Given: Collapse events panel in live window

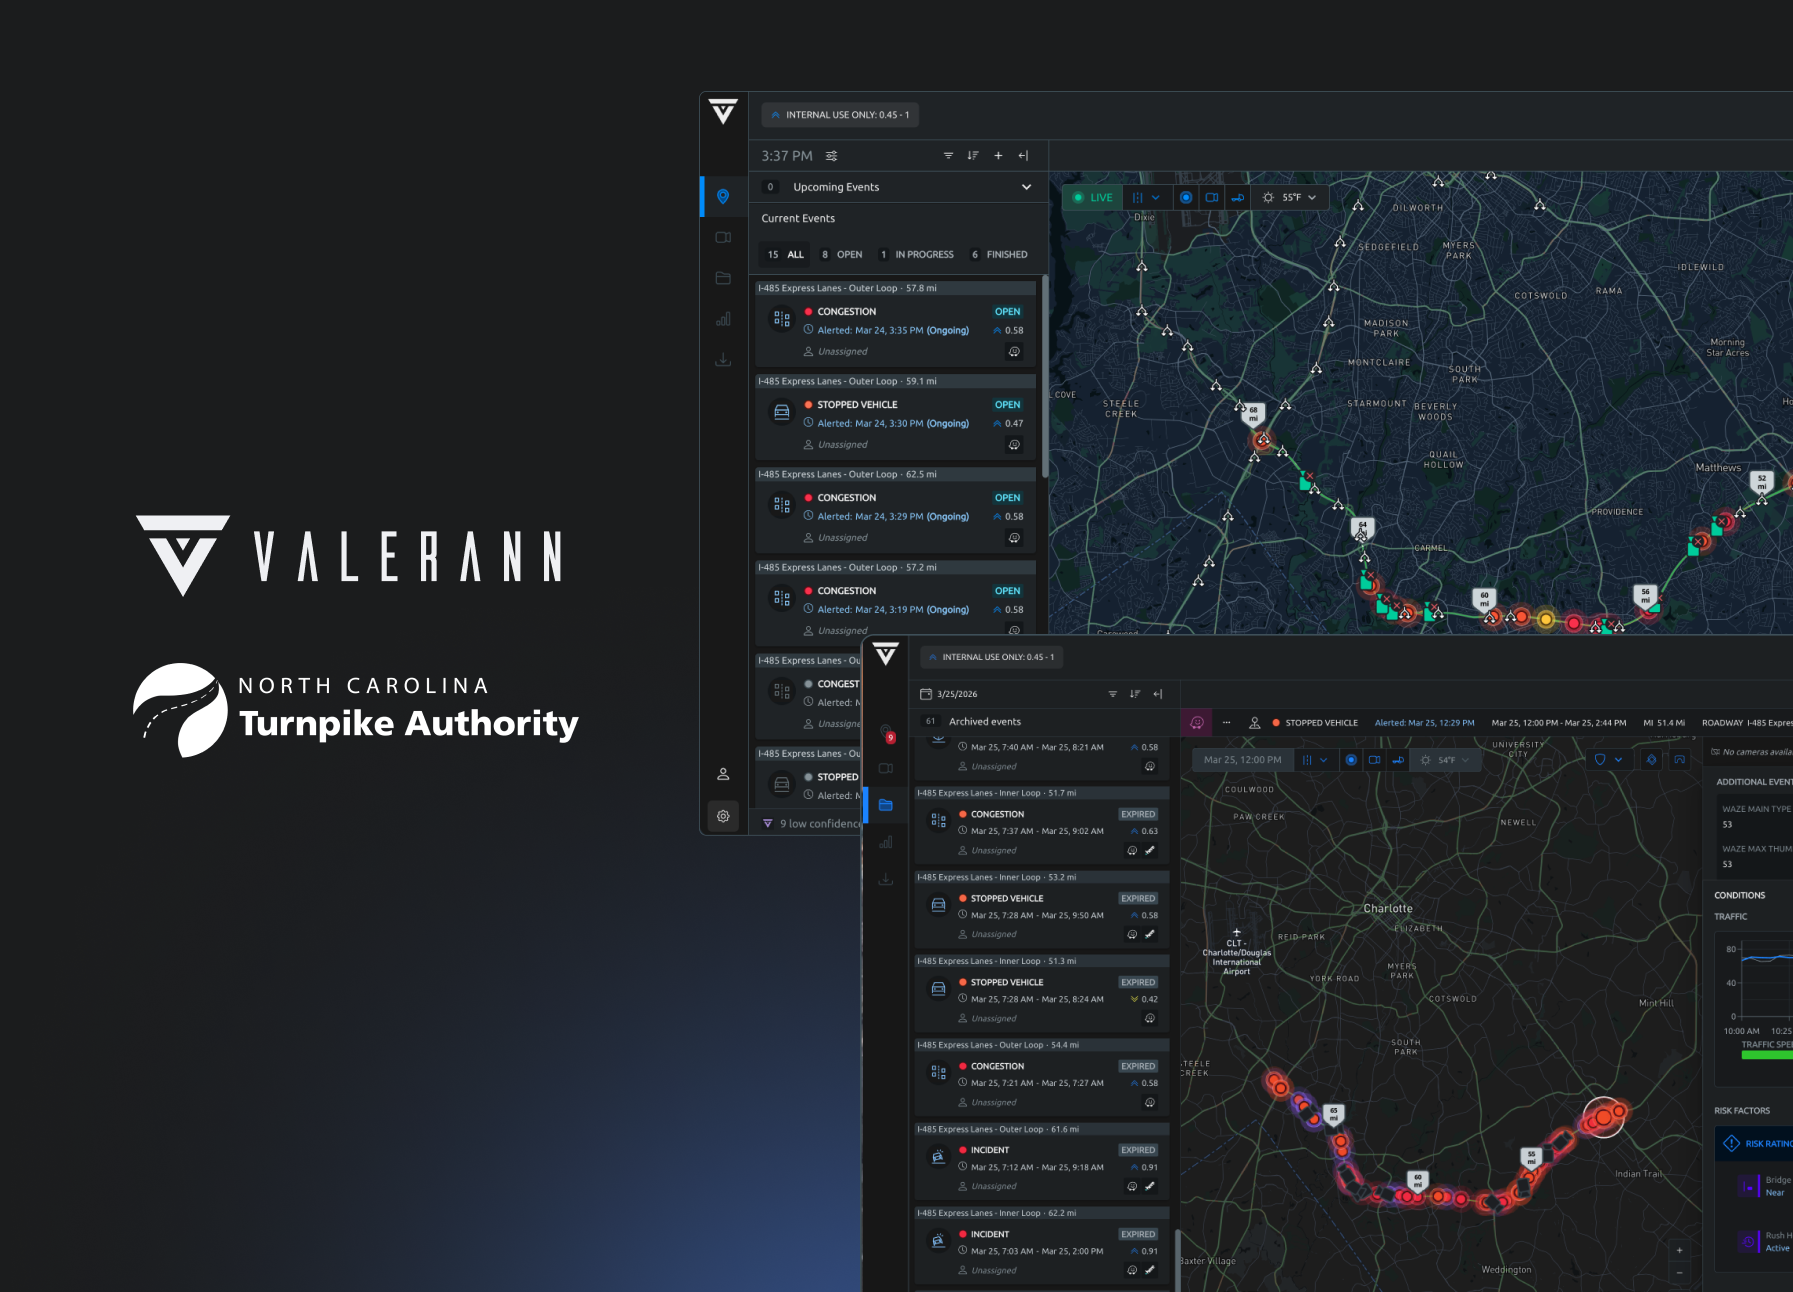Looking at the screenshot, I should click(1023, 156).
